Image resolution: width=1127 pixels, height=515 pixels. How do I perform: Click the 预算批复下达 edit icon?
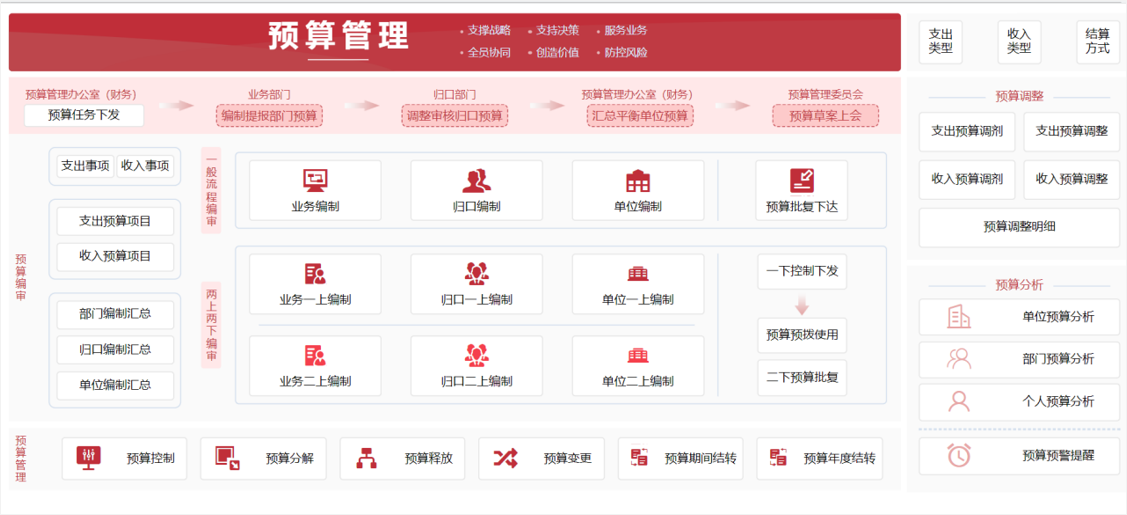click(801, 180)
